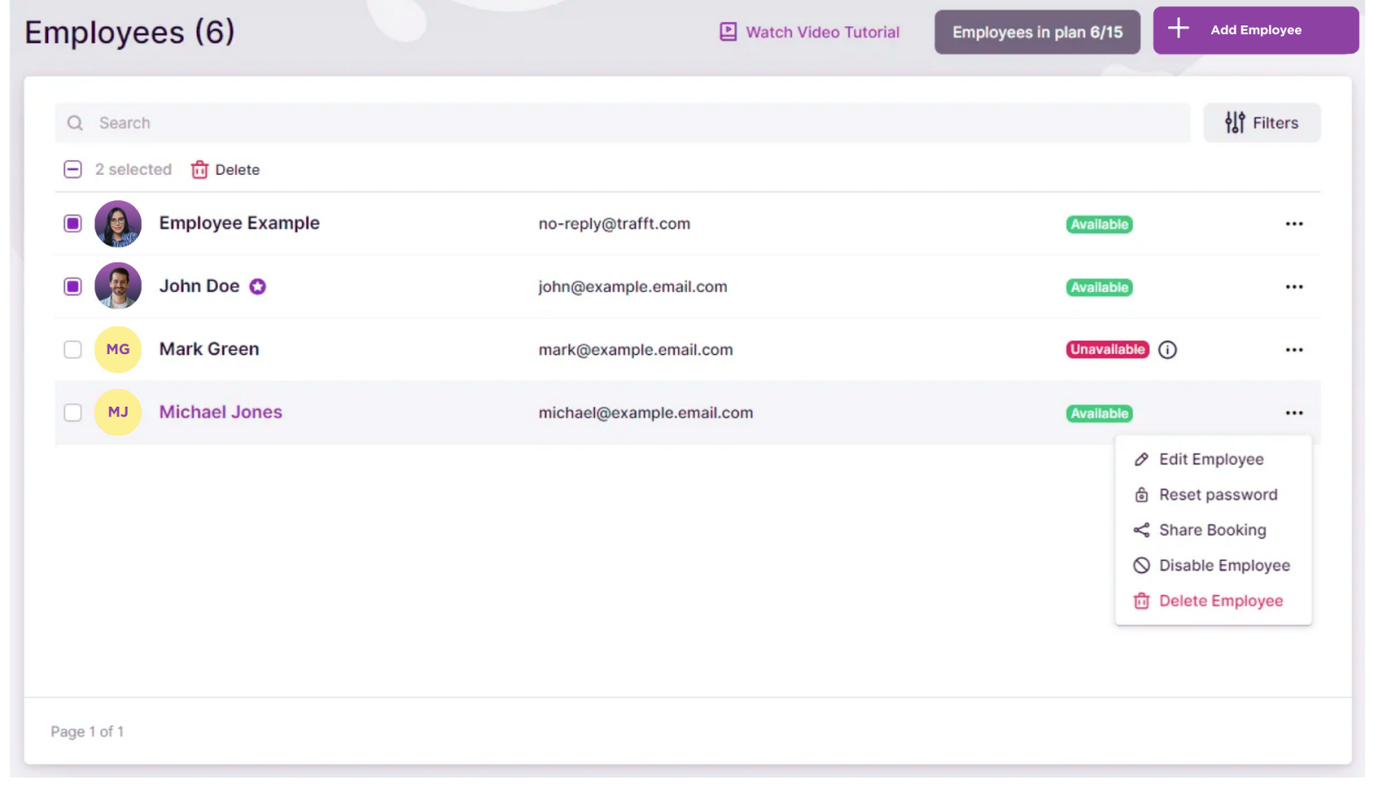
Task: Open the three-dot menu for John Doe
Action: [1294, 287]
